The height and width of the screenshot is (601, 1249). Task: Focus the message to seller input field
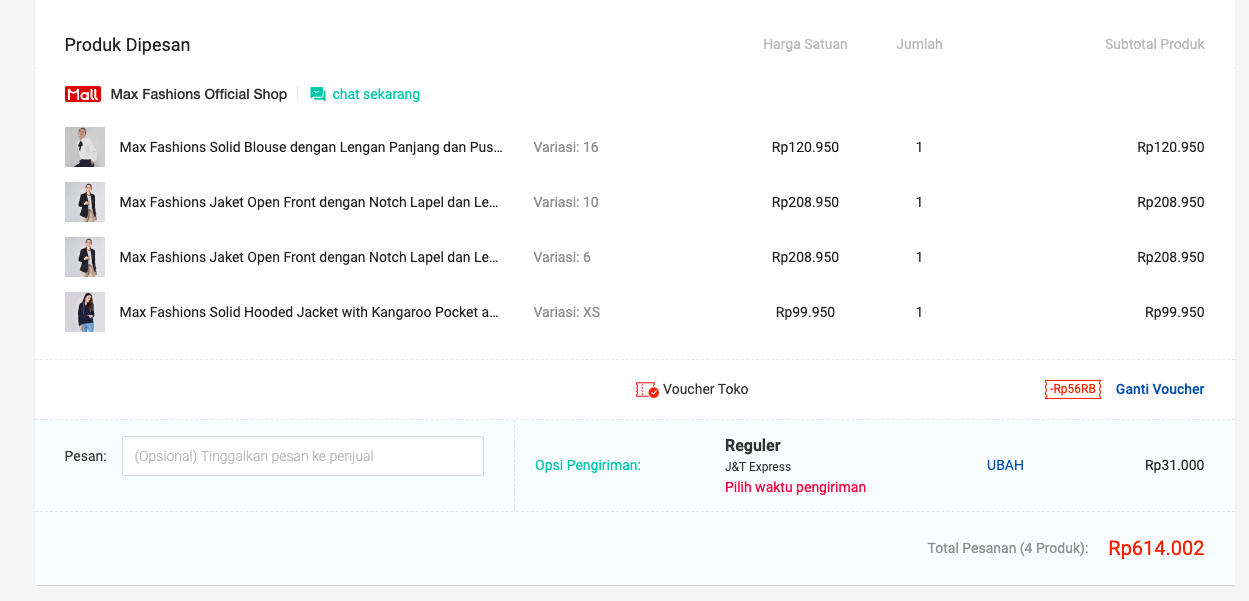click(303, 456)
